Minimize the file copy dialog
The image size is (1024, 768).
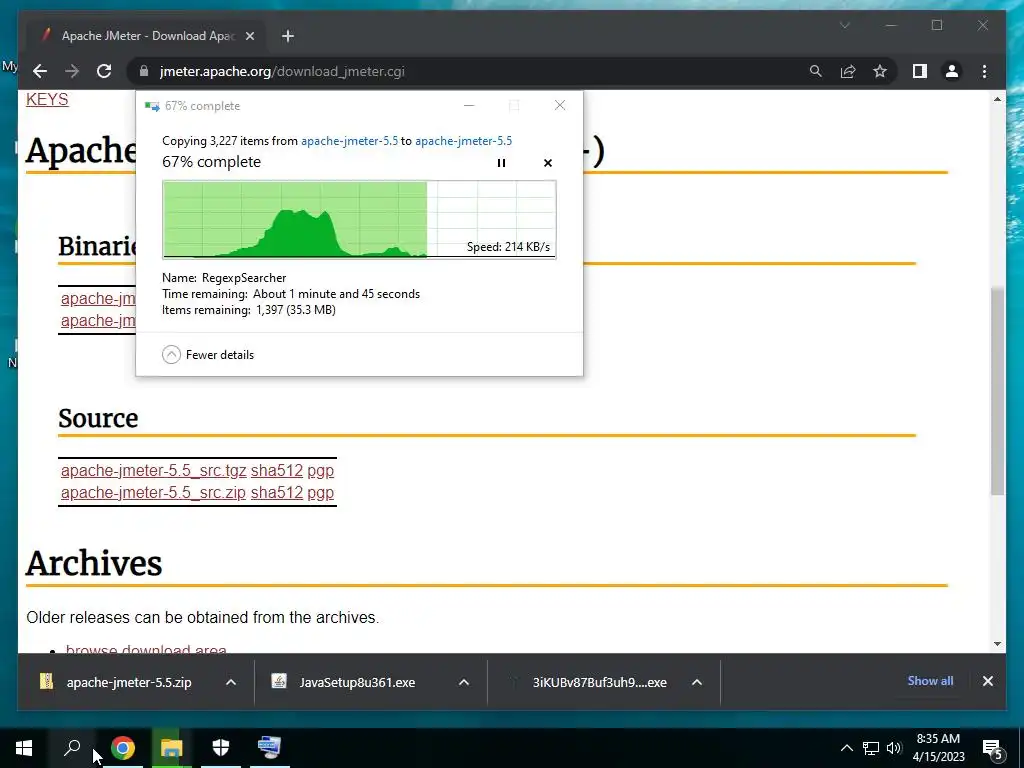[x=469, y=105]
